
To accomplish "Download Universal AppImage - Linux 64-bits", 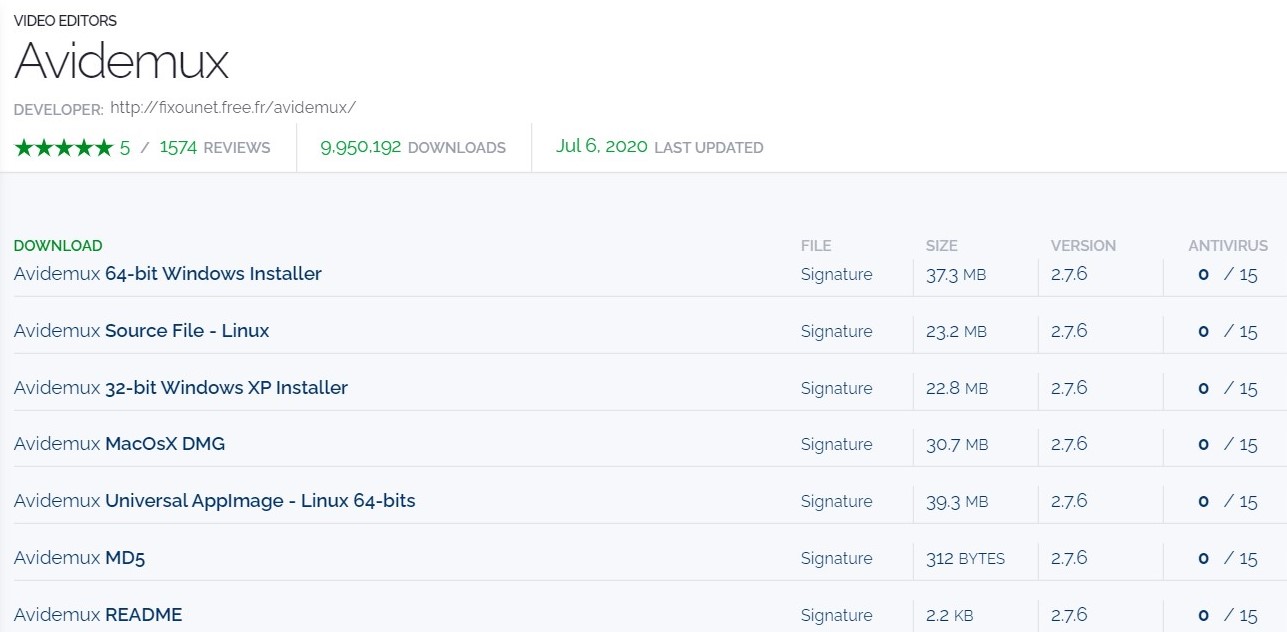I will click(x=215, y=501).
